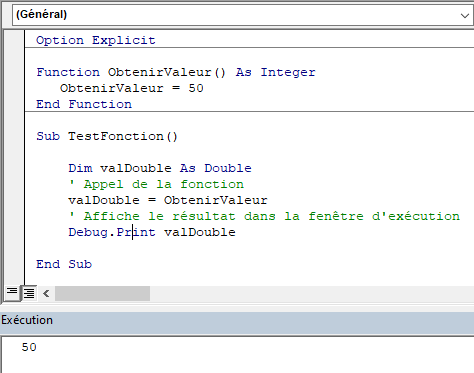This screenshot has height=373, width=474.
Task: Place cursor on Option Explicit statement
Action: (96, 40)
